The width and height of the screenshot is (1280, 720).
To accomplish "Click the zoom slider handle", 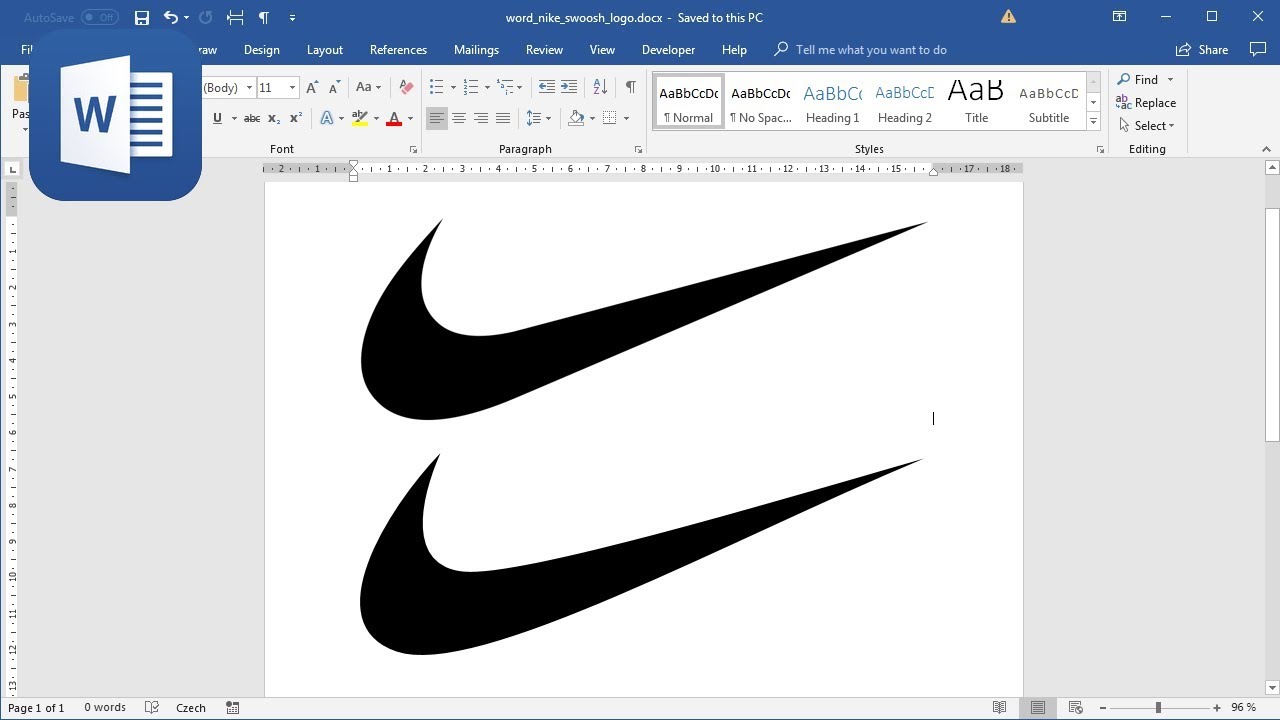I will point(1158,708).
